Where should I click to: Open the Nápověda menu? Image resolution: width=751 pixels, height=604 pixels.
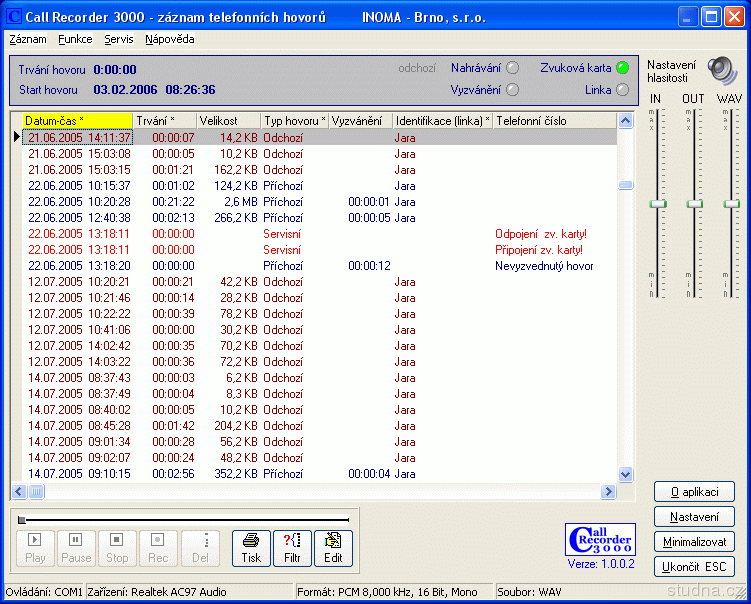(x=169, y=40)
